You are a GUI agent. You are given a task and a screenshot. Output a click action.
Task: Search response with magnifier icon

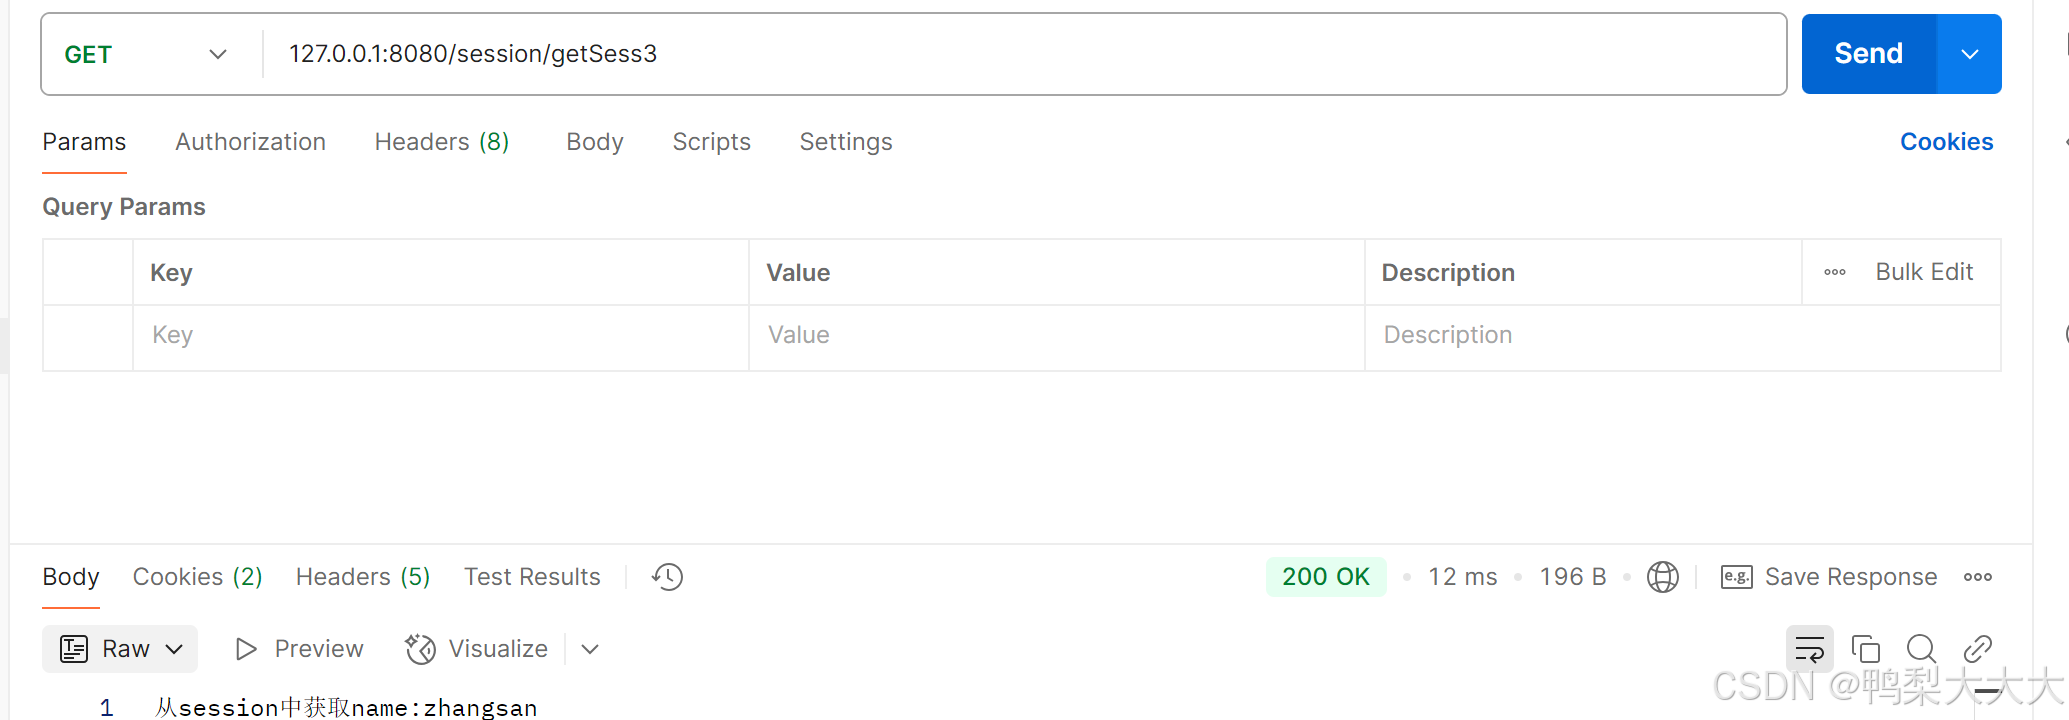pos(1921,649)
